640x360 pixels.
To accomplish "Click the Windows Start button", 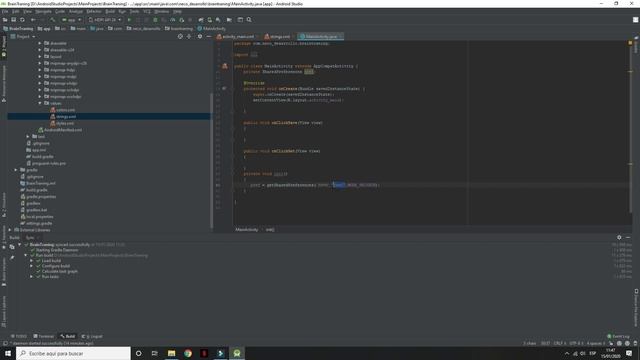I will (x=8, y=353).
